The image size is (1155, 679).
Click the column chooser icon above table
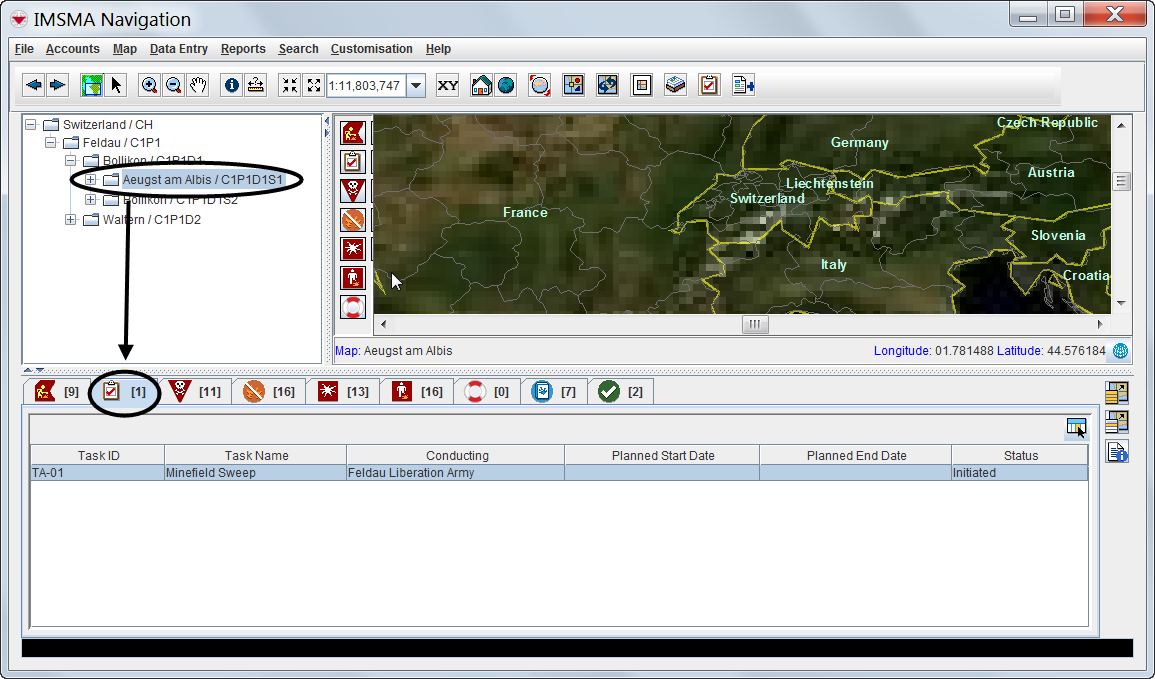pos(1076,428)
